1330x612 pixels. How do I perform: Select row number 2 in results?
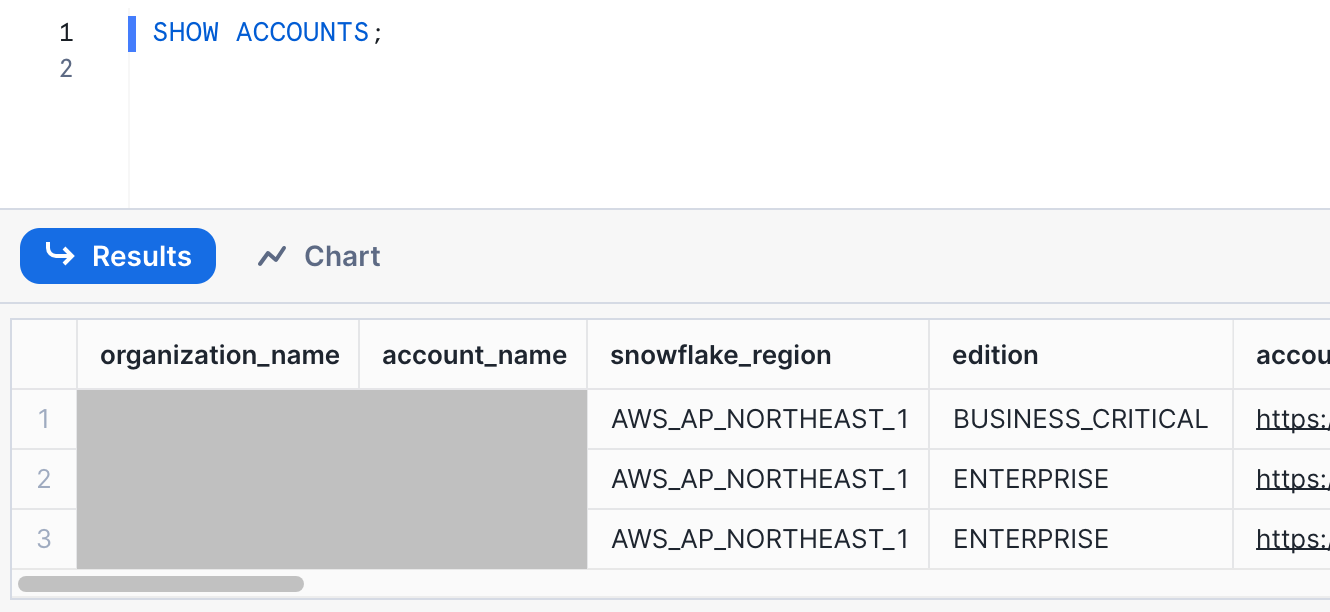pos(44,479)
